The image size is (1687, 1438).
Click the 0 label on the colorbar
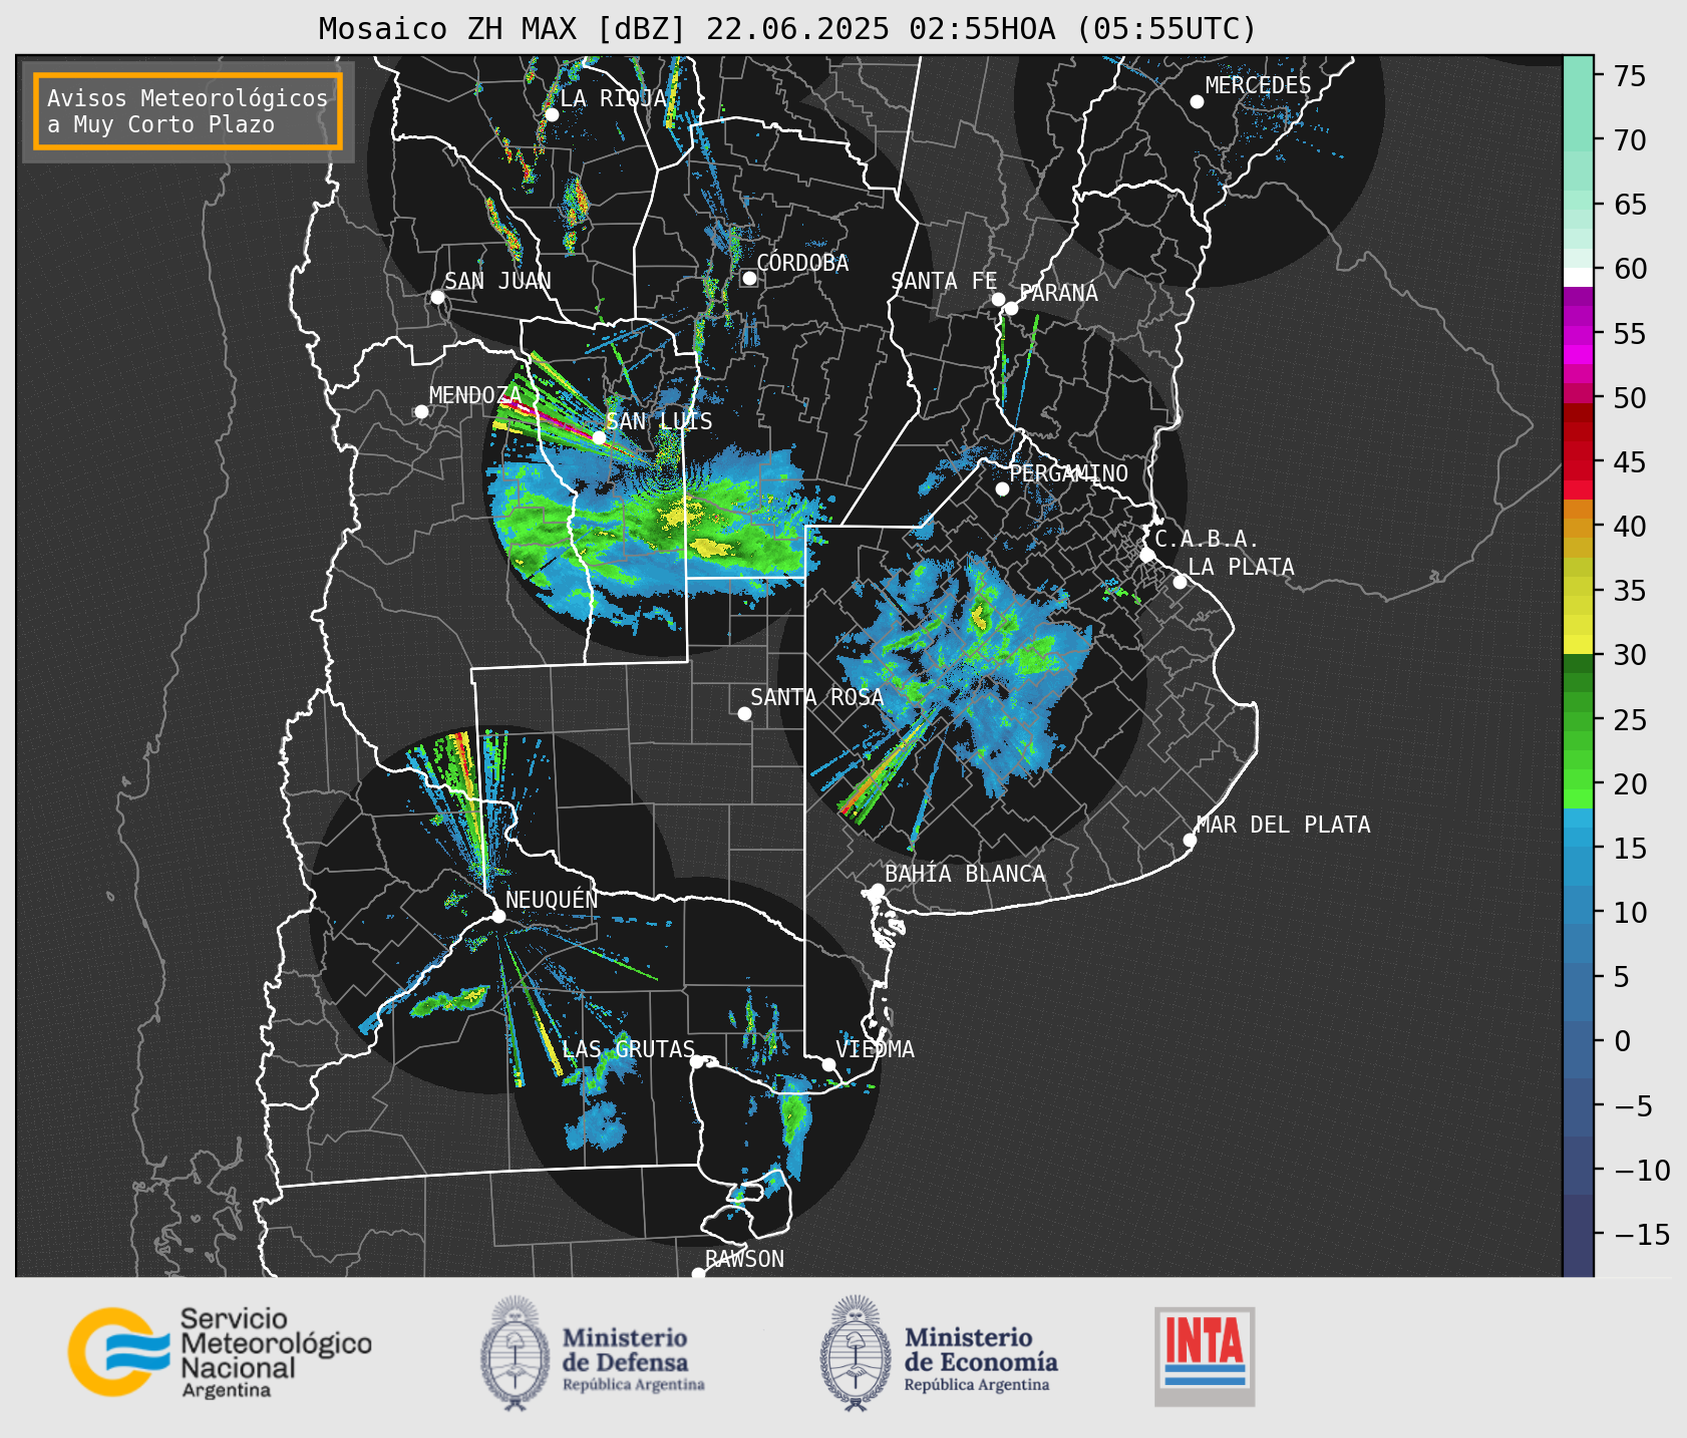coord(1621,1041)
